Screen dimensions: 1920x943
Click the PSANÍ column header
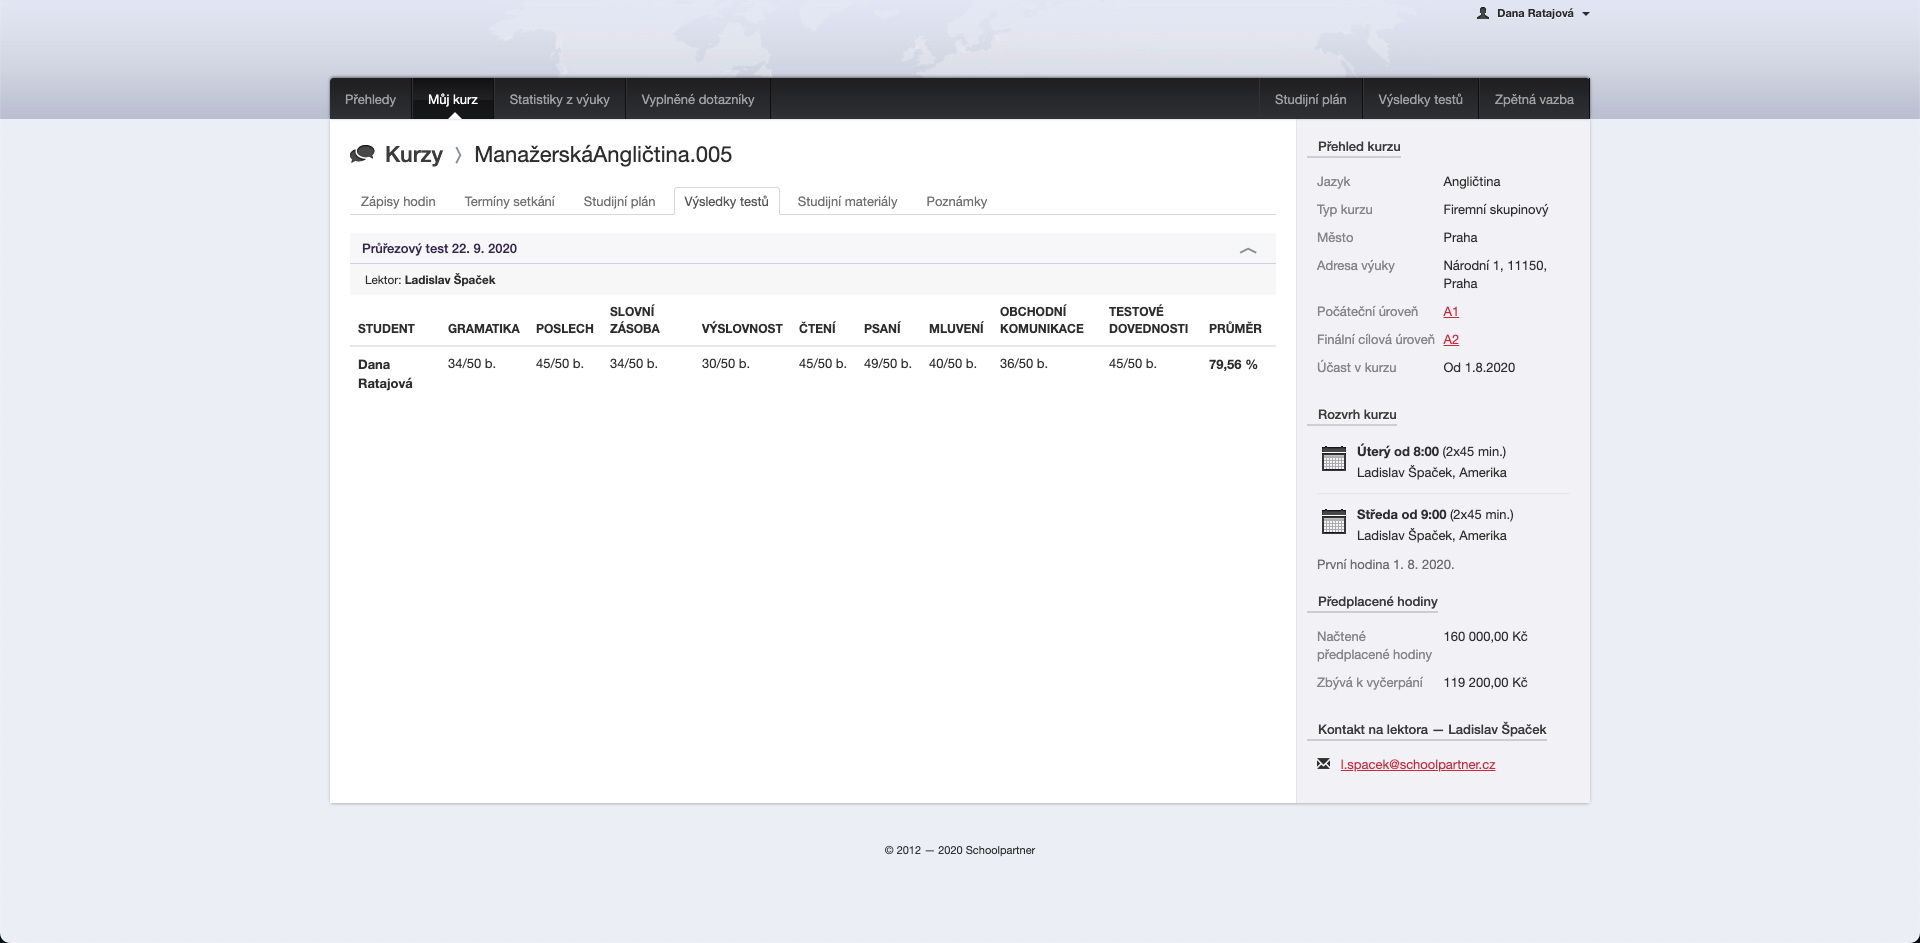pos(882,328)
